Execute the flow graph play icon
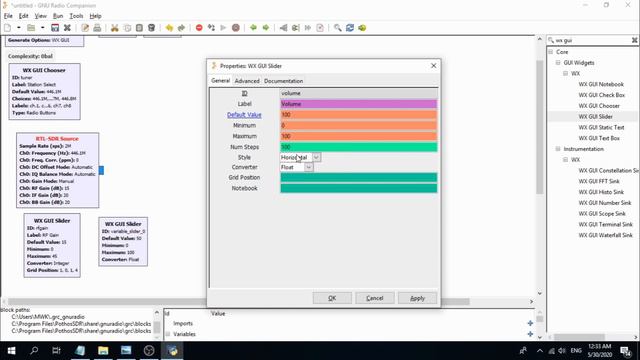 point(223,28)
